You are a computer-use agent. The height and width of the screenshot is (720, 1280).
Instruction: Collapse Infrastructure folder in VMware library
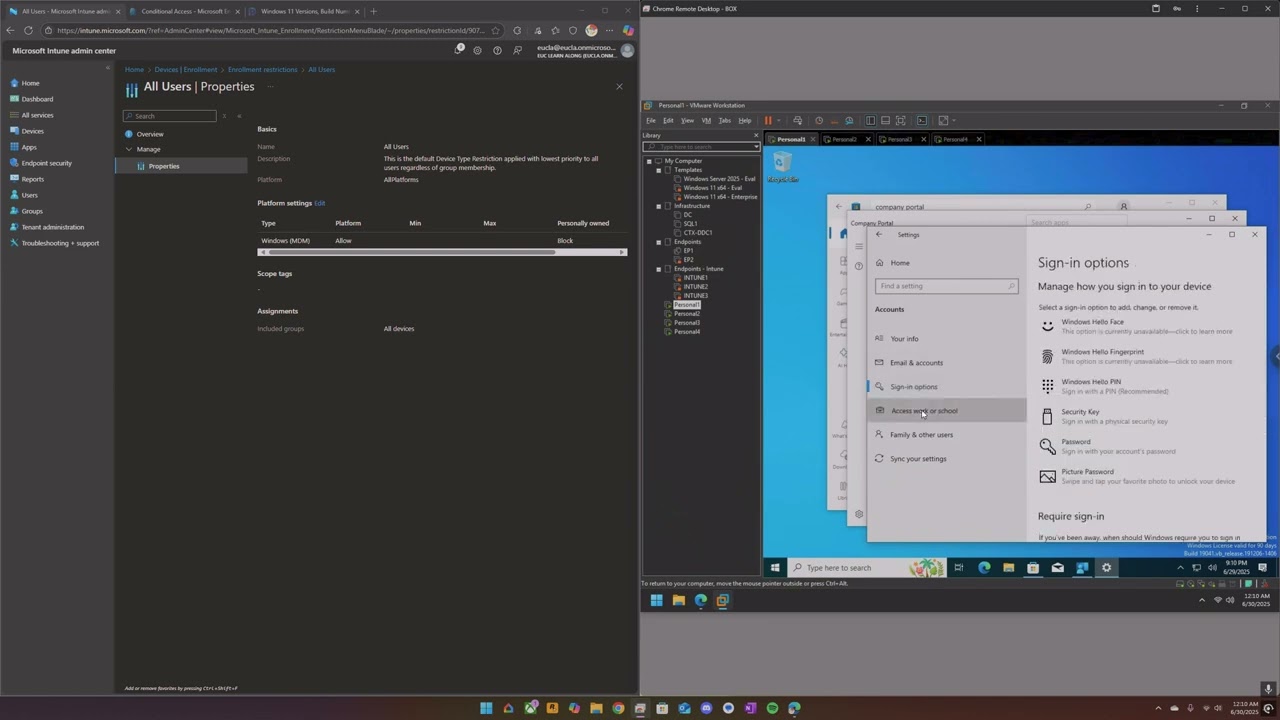click(658, 206)
